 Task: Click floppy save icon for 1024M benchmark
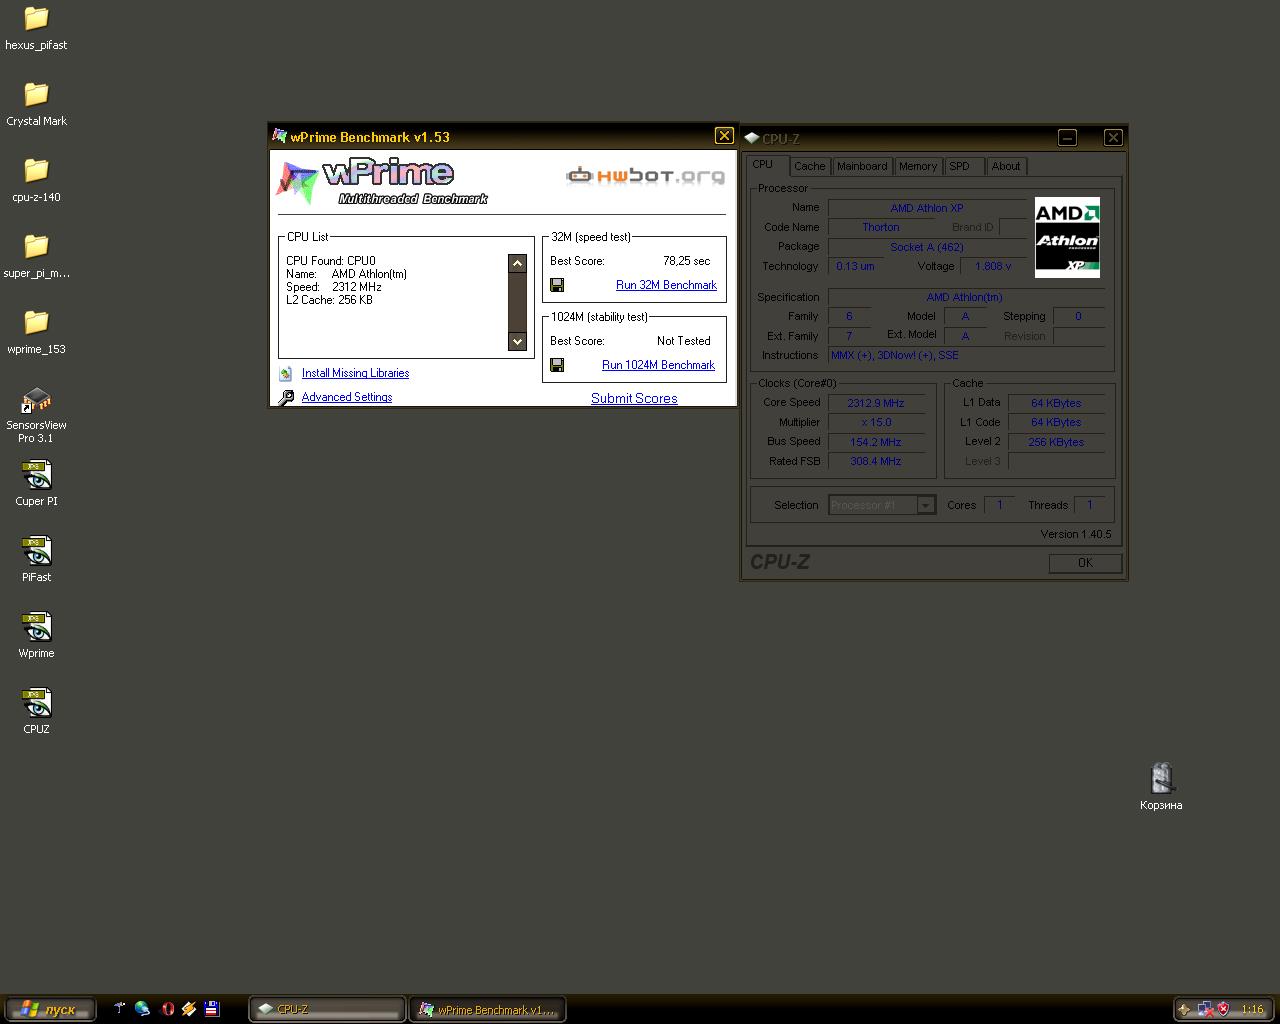pos(557,365)
